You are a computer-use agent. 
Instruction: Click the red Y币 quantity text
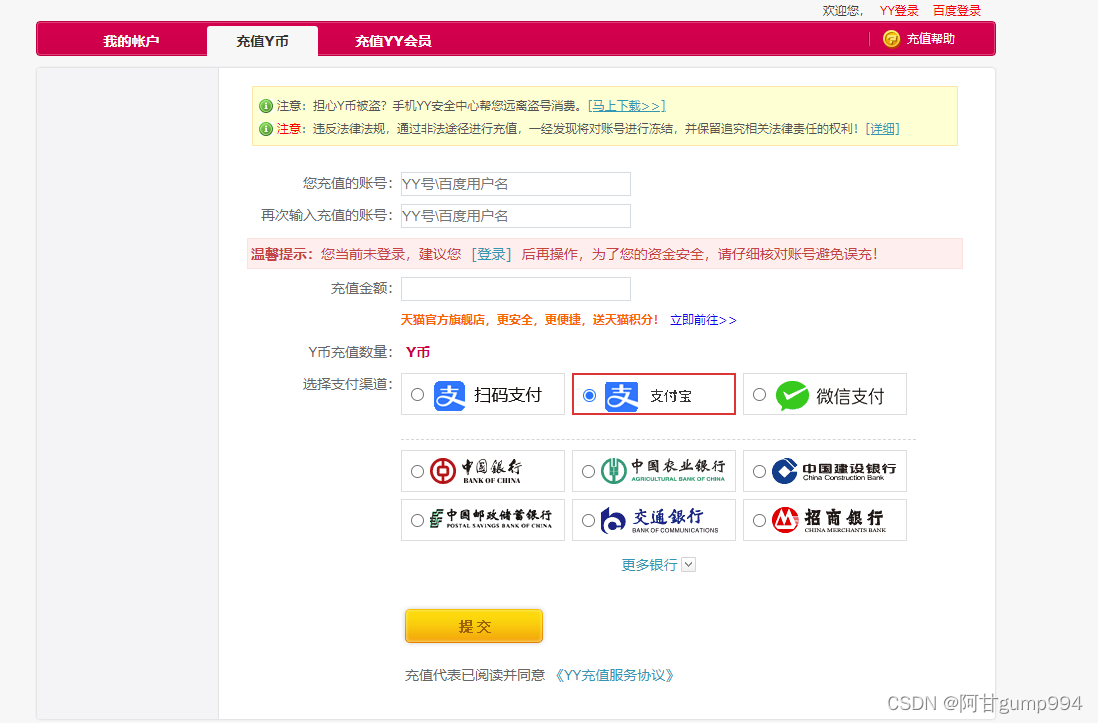(418, 352)
